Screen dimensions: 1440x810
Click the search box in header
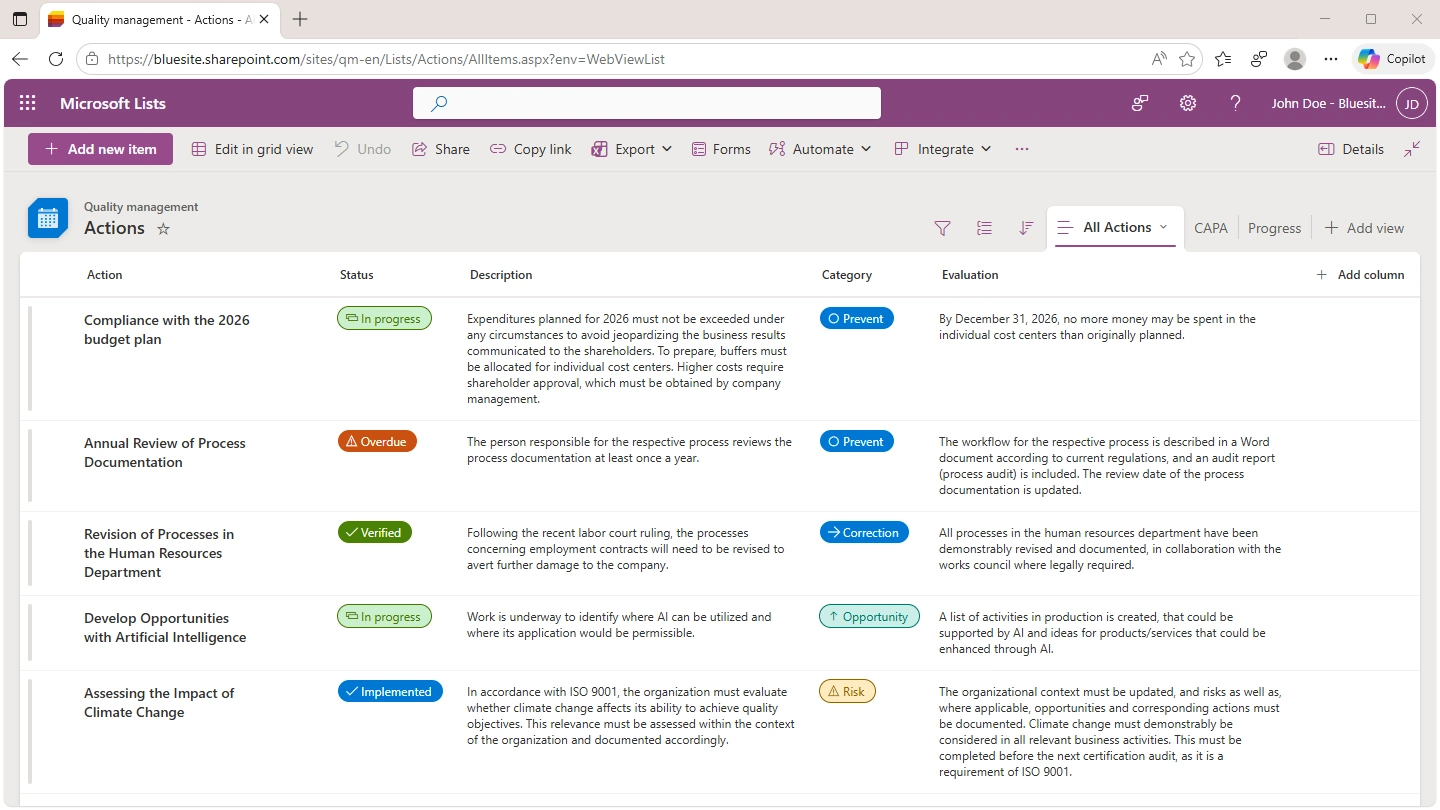646,103
